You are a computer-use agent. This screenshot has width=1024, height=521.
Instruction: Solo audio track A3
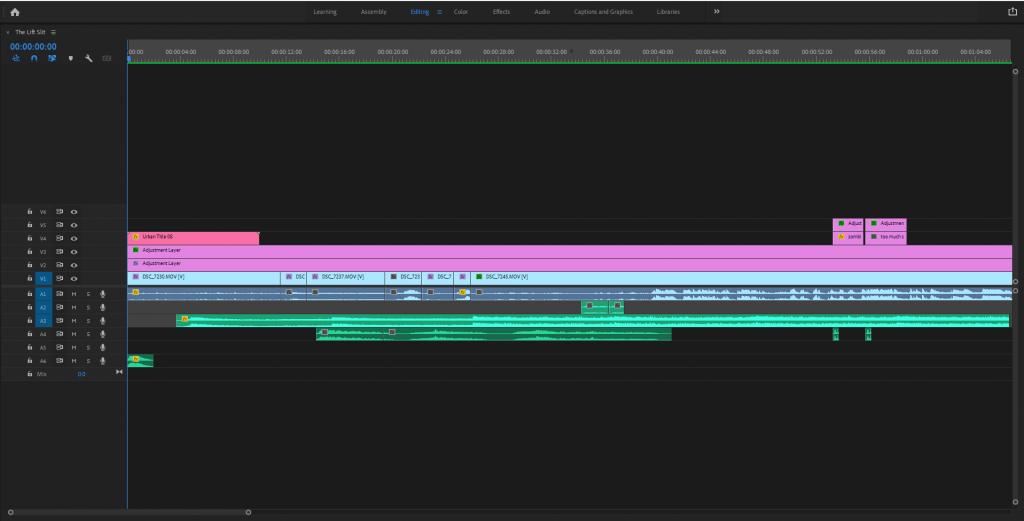point(88,321)
